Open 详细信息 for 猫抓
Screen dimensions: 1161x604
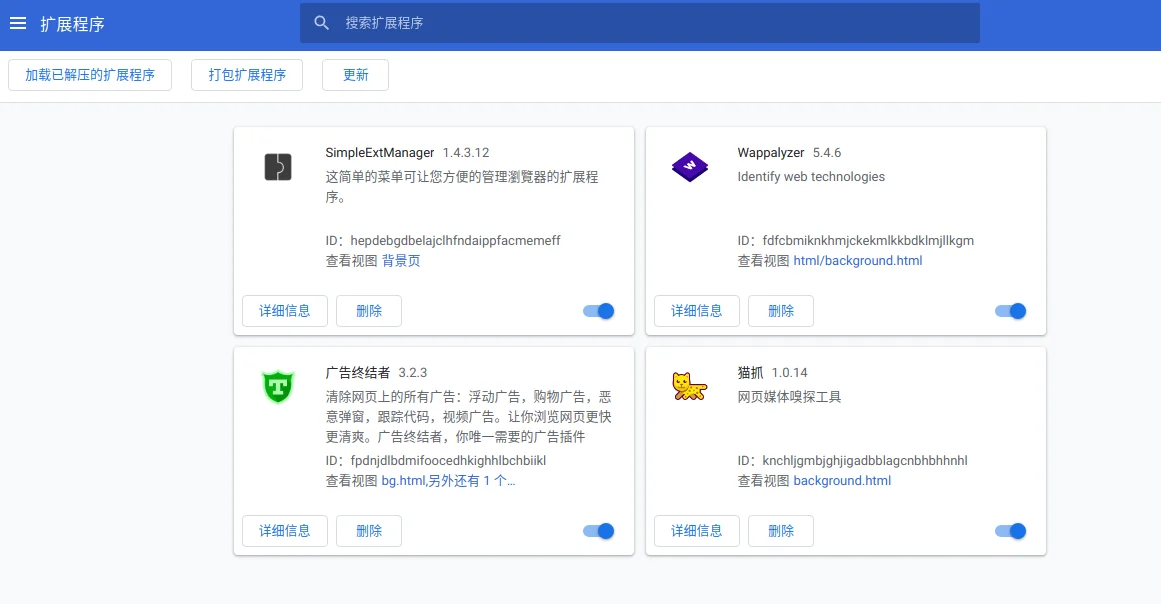pos(697,531)
